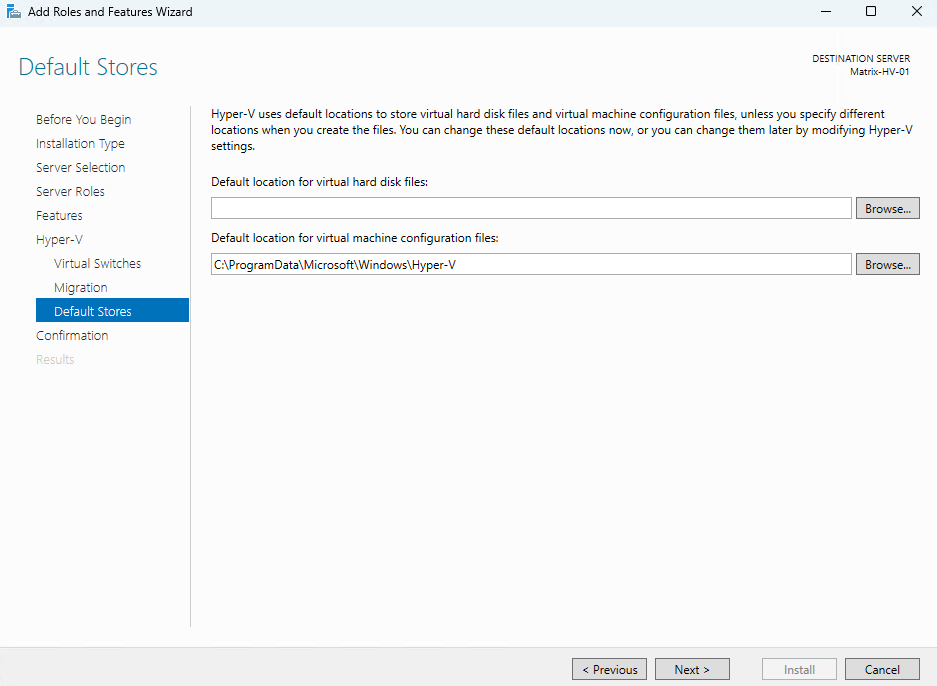Click the Default Stores page heading
Screen dimensions: 937x686
pos(88,67)
